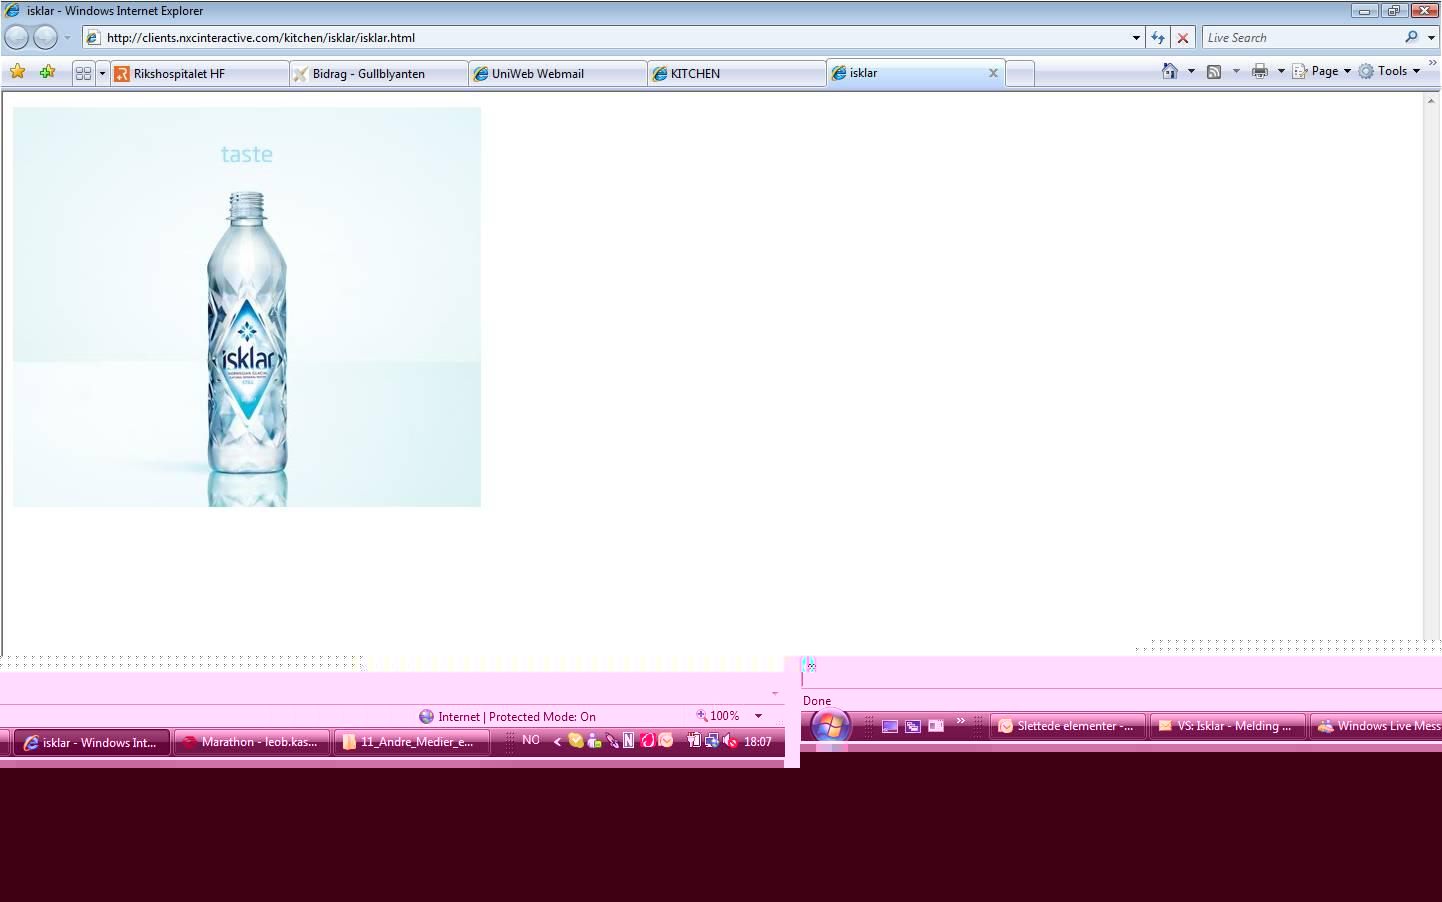
Task: Open VS: Isklar - Melding taskbar button
Action: [x=1227, y=726]
